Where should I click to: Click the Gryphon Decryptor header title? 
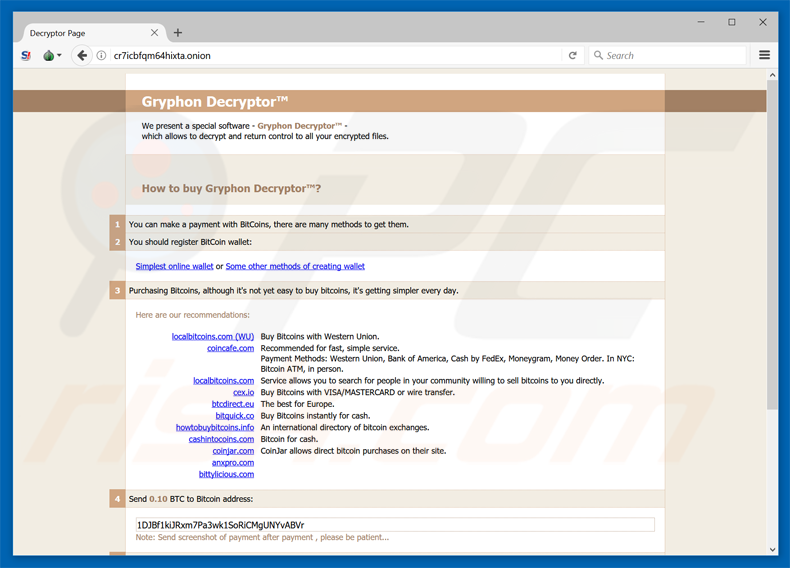215,101
